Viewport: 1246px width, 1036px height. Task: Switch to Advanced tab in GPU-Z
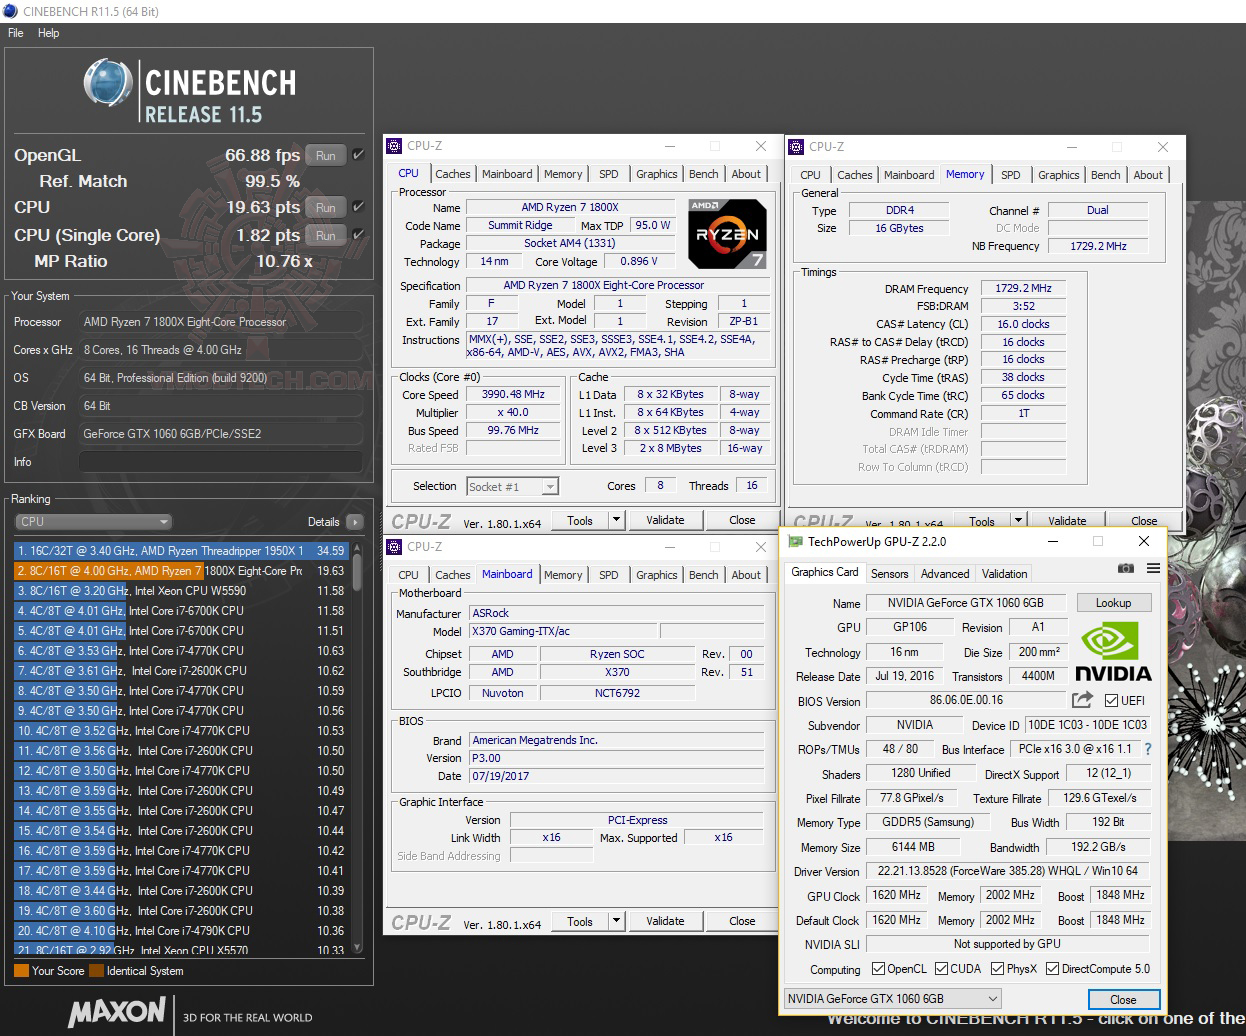(x=945, y=574)
